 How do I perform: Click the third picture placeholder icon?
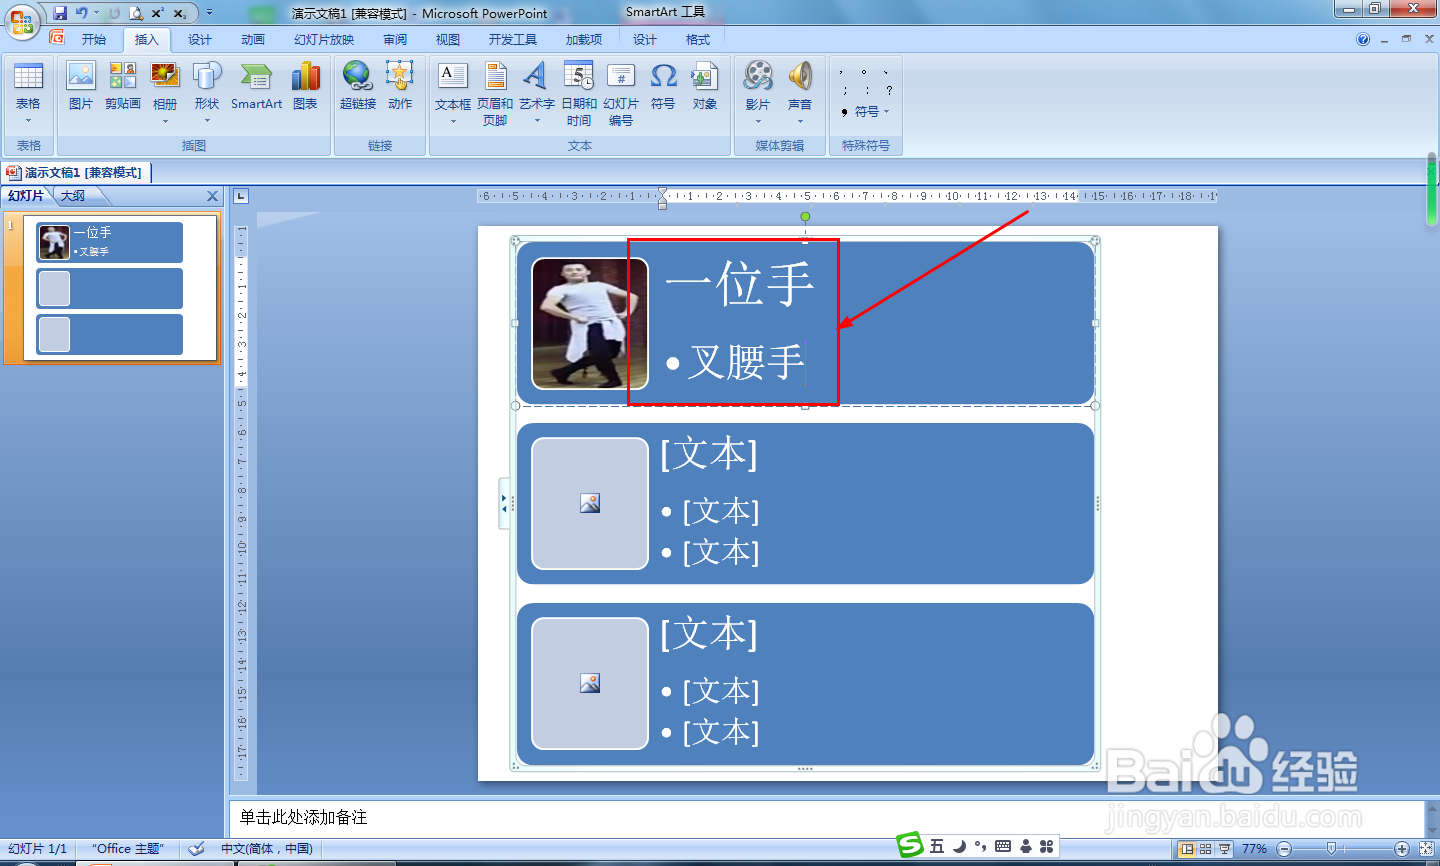(590, 683)
